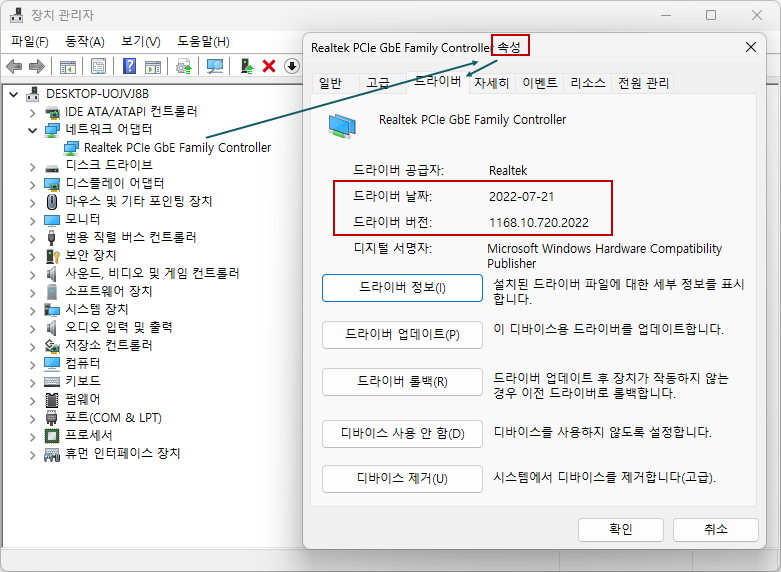The height and width of the screenshot is (572, 781).
Task: Collapse the DESKTOP-UOJVJ8B root node
Action: pyautogui.click(x=14, y=94)
